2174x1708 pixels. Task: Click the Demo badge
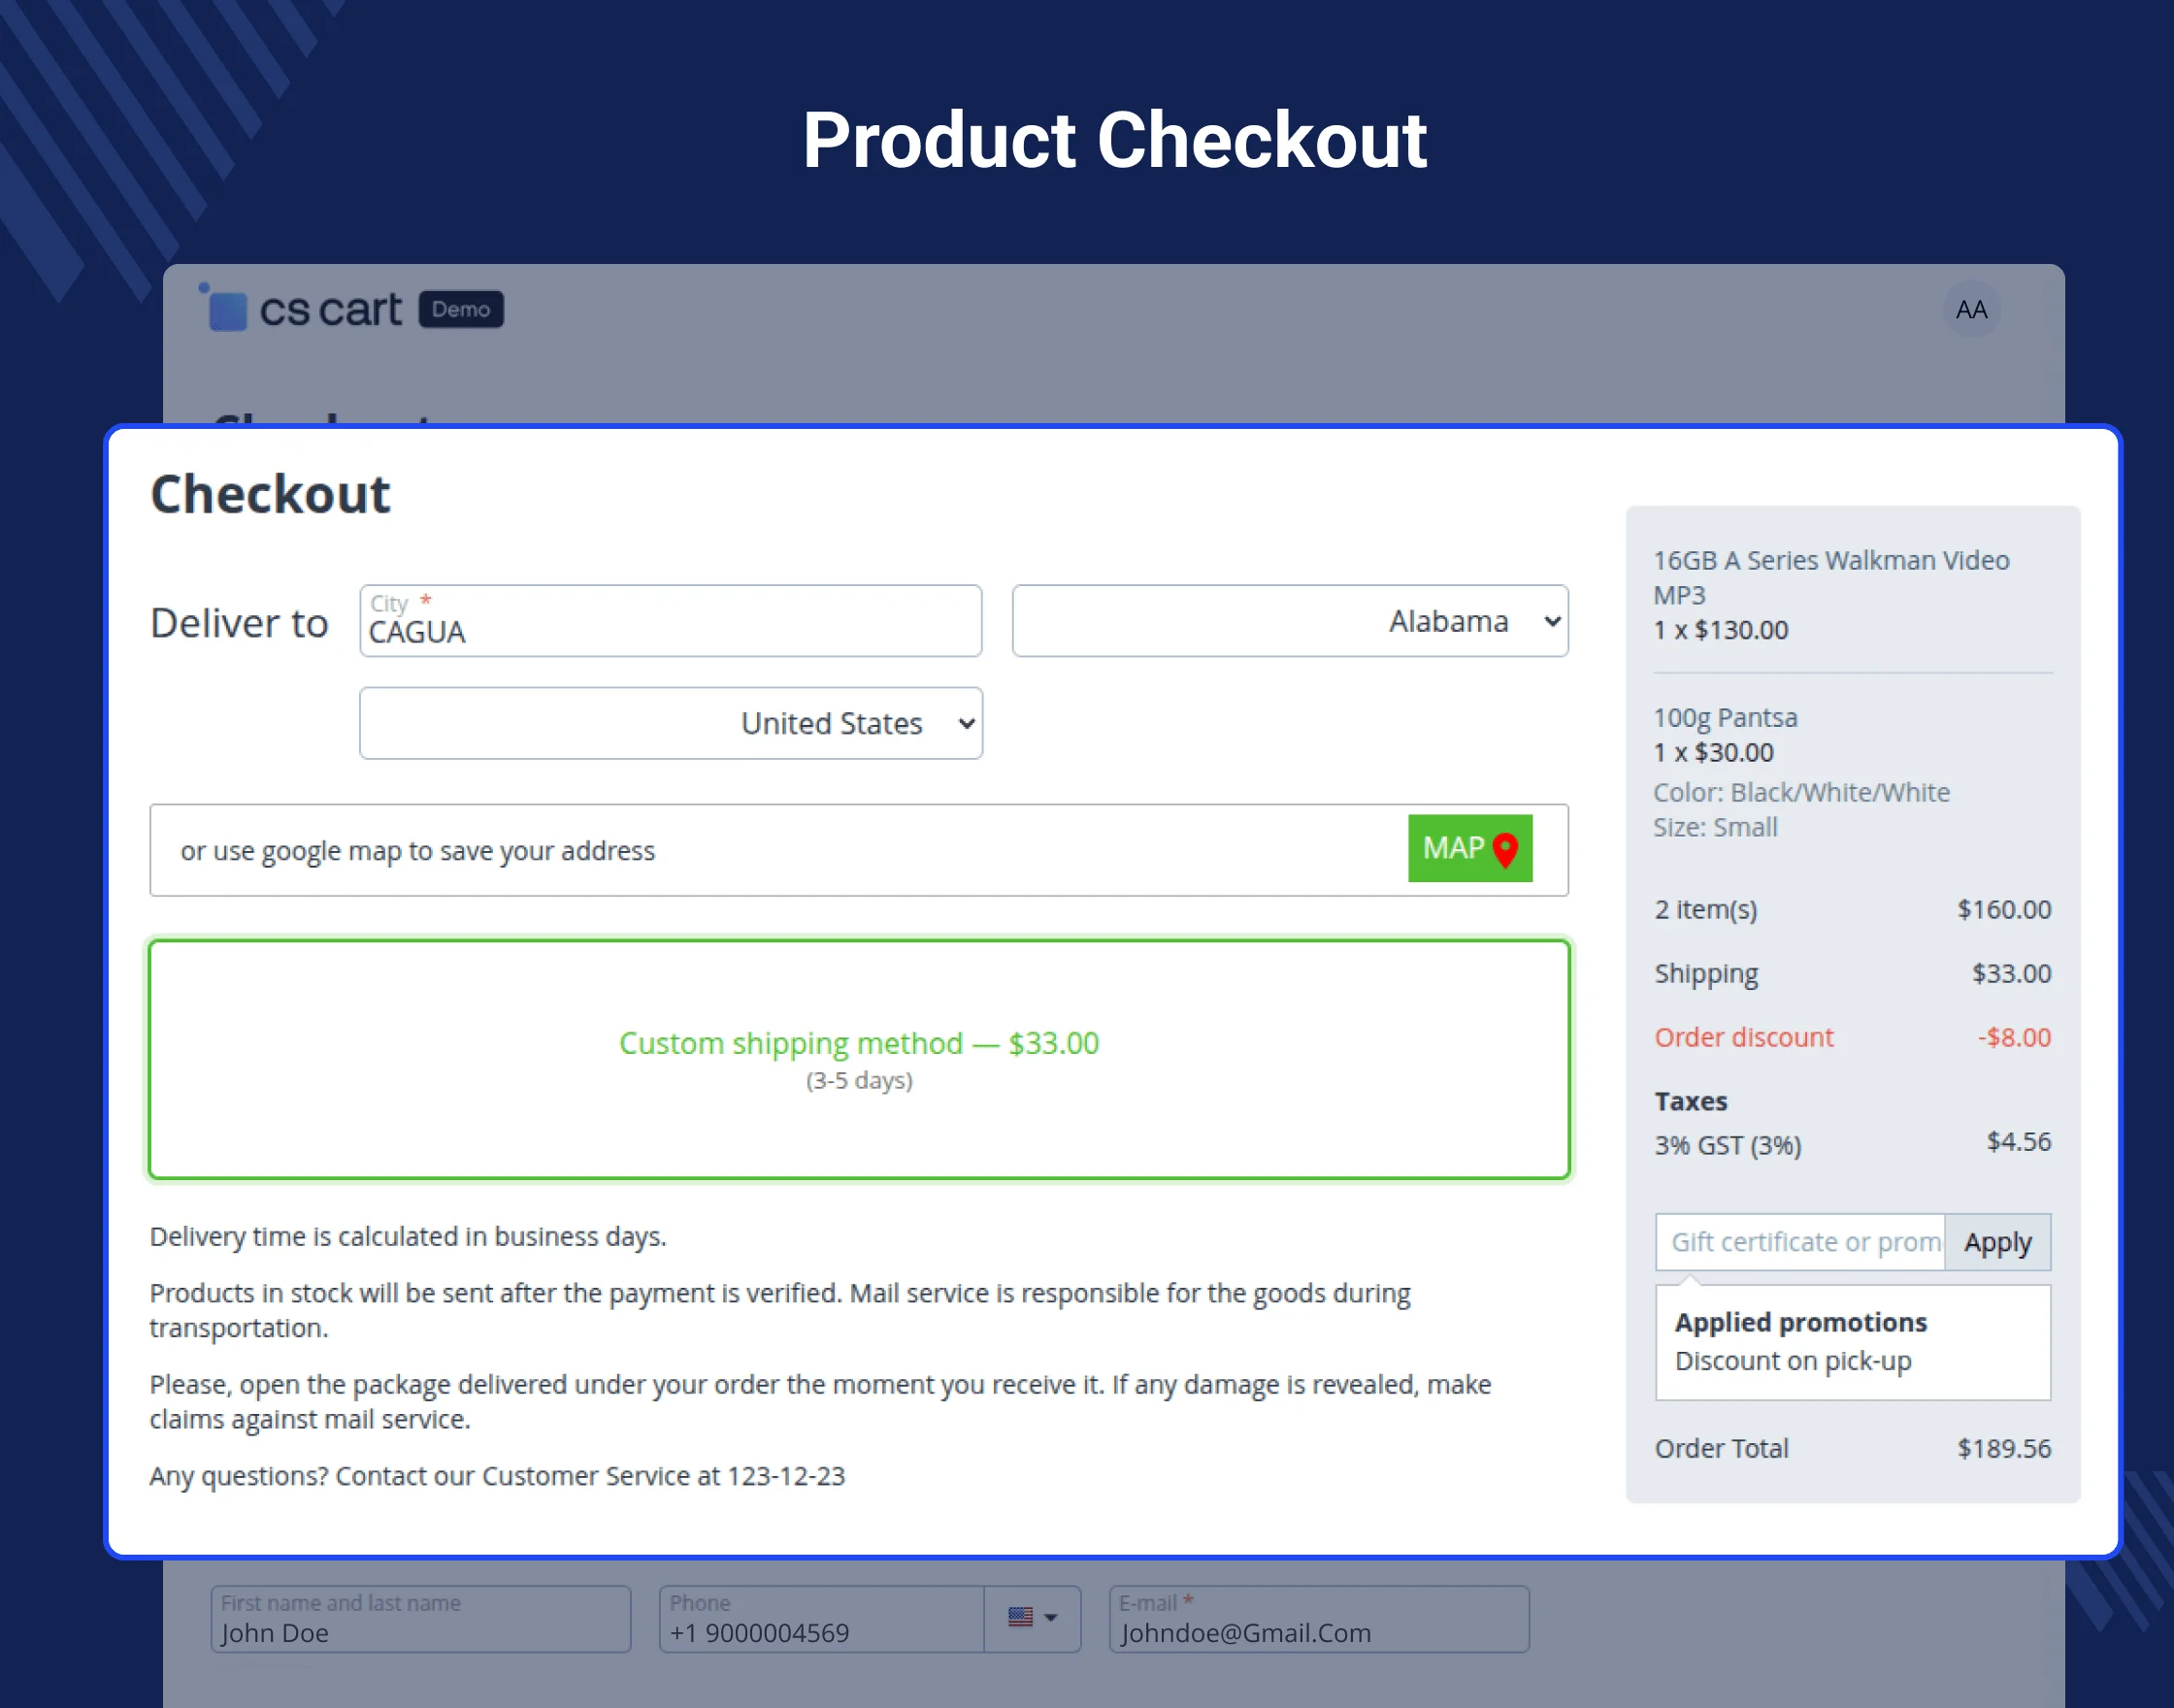pyautogui.click(x=461, y=310)
